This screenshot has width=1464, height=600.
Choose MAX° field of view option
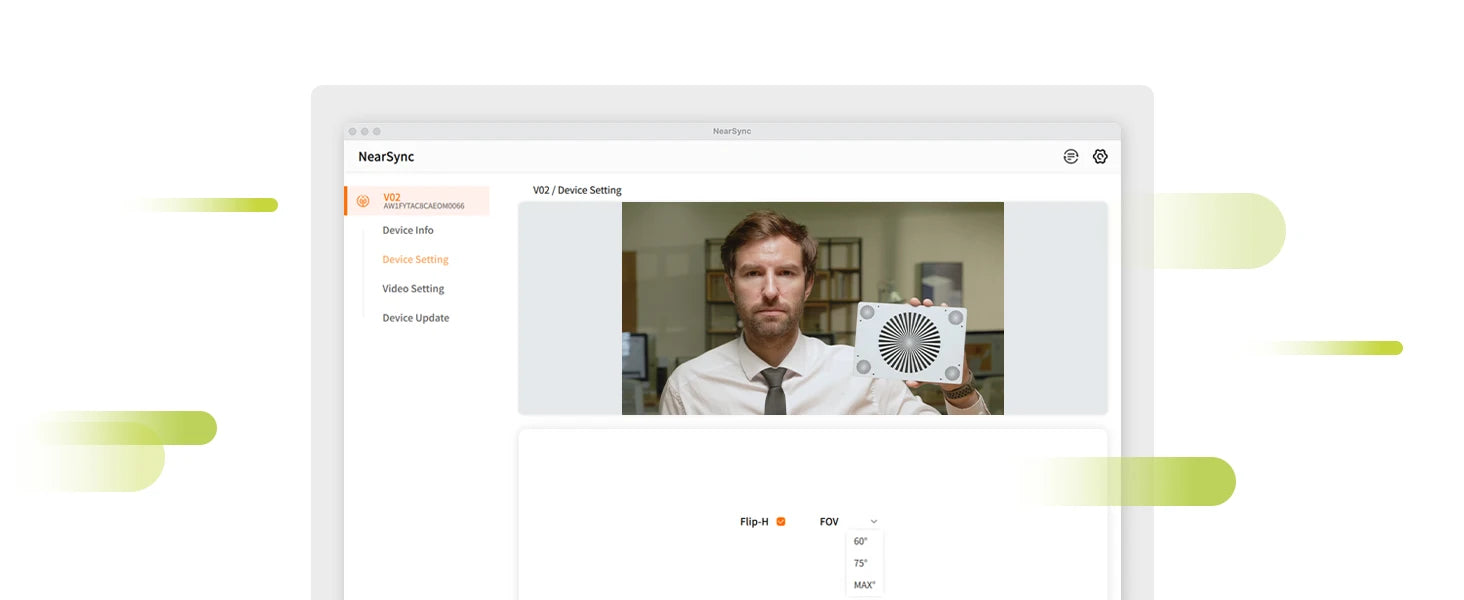(x=863, y=585)
